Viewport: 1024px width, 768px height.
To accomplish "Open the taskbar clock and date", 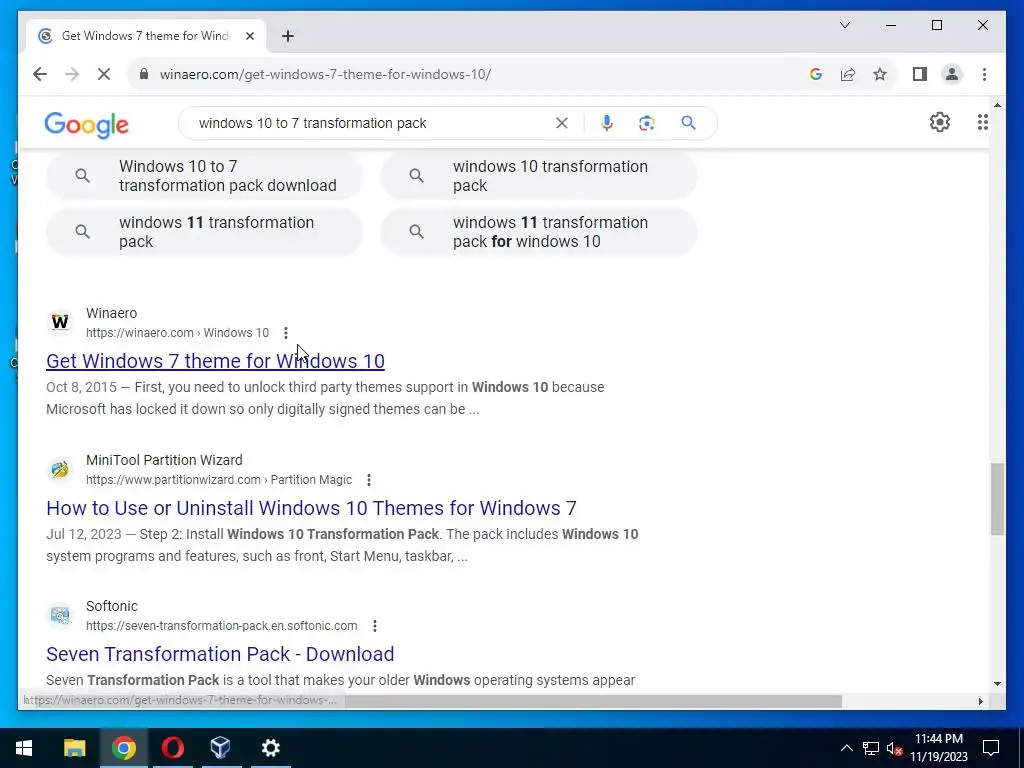I will click(938, 748).
